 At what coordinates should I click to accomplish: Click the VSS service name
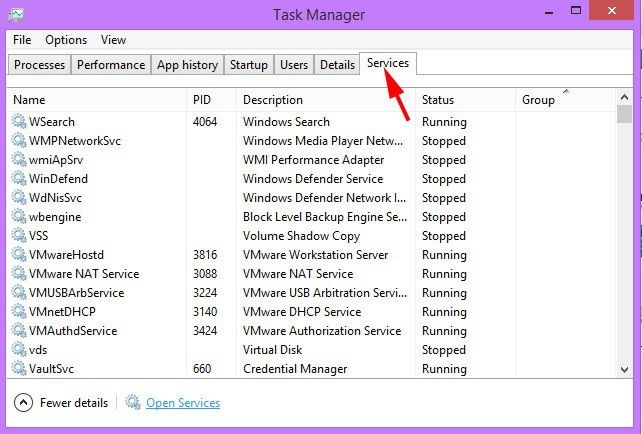click(x=38, y=236)
